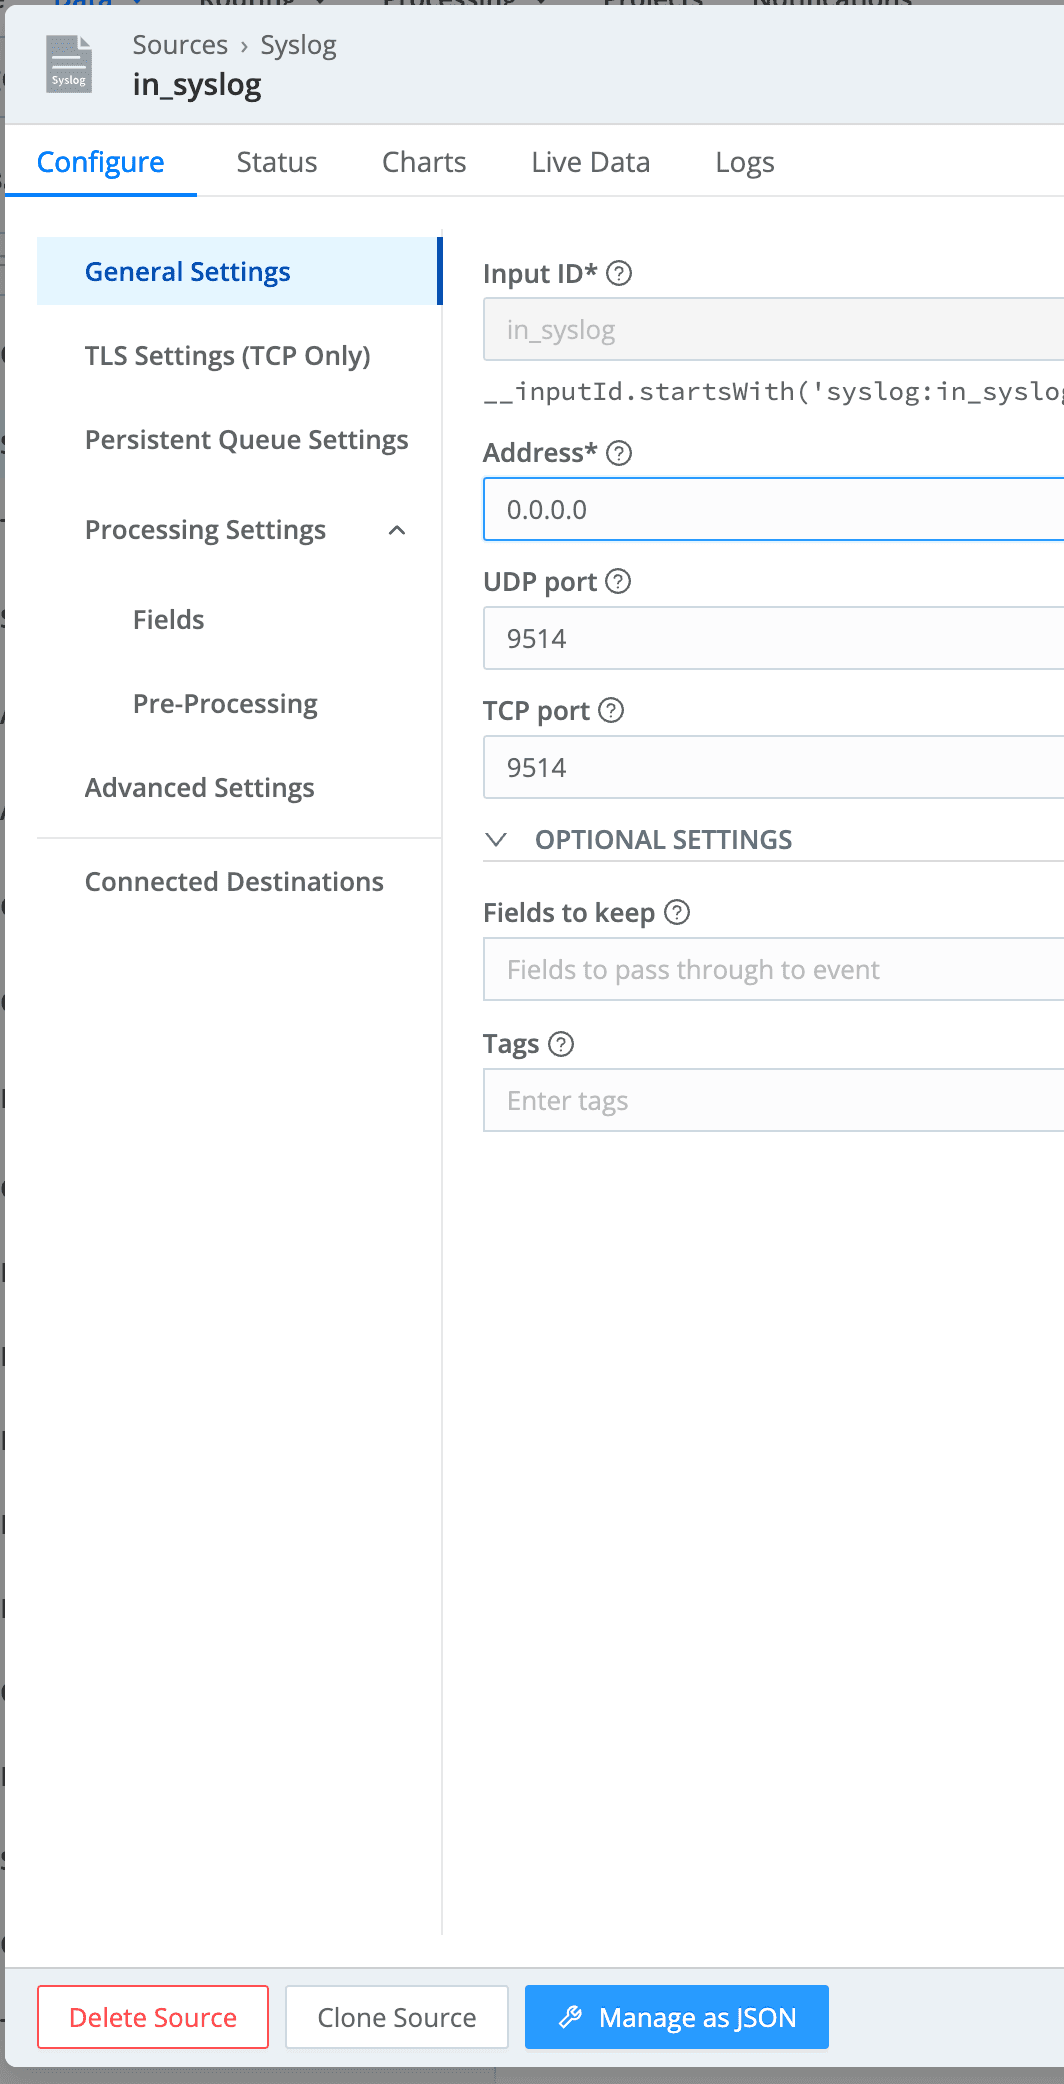Screen dimensions: 1064x2084
Task: Focus the Tags input field
Action: click(772, 1100)
